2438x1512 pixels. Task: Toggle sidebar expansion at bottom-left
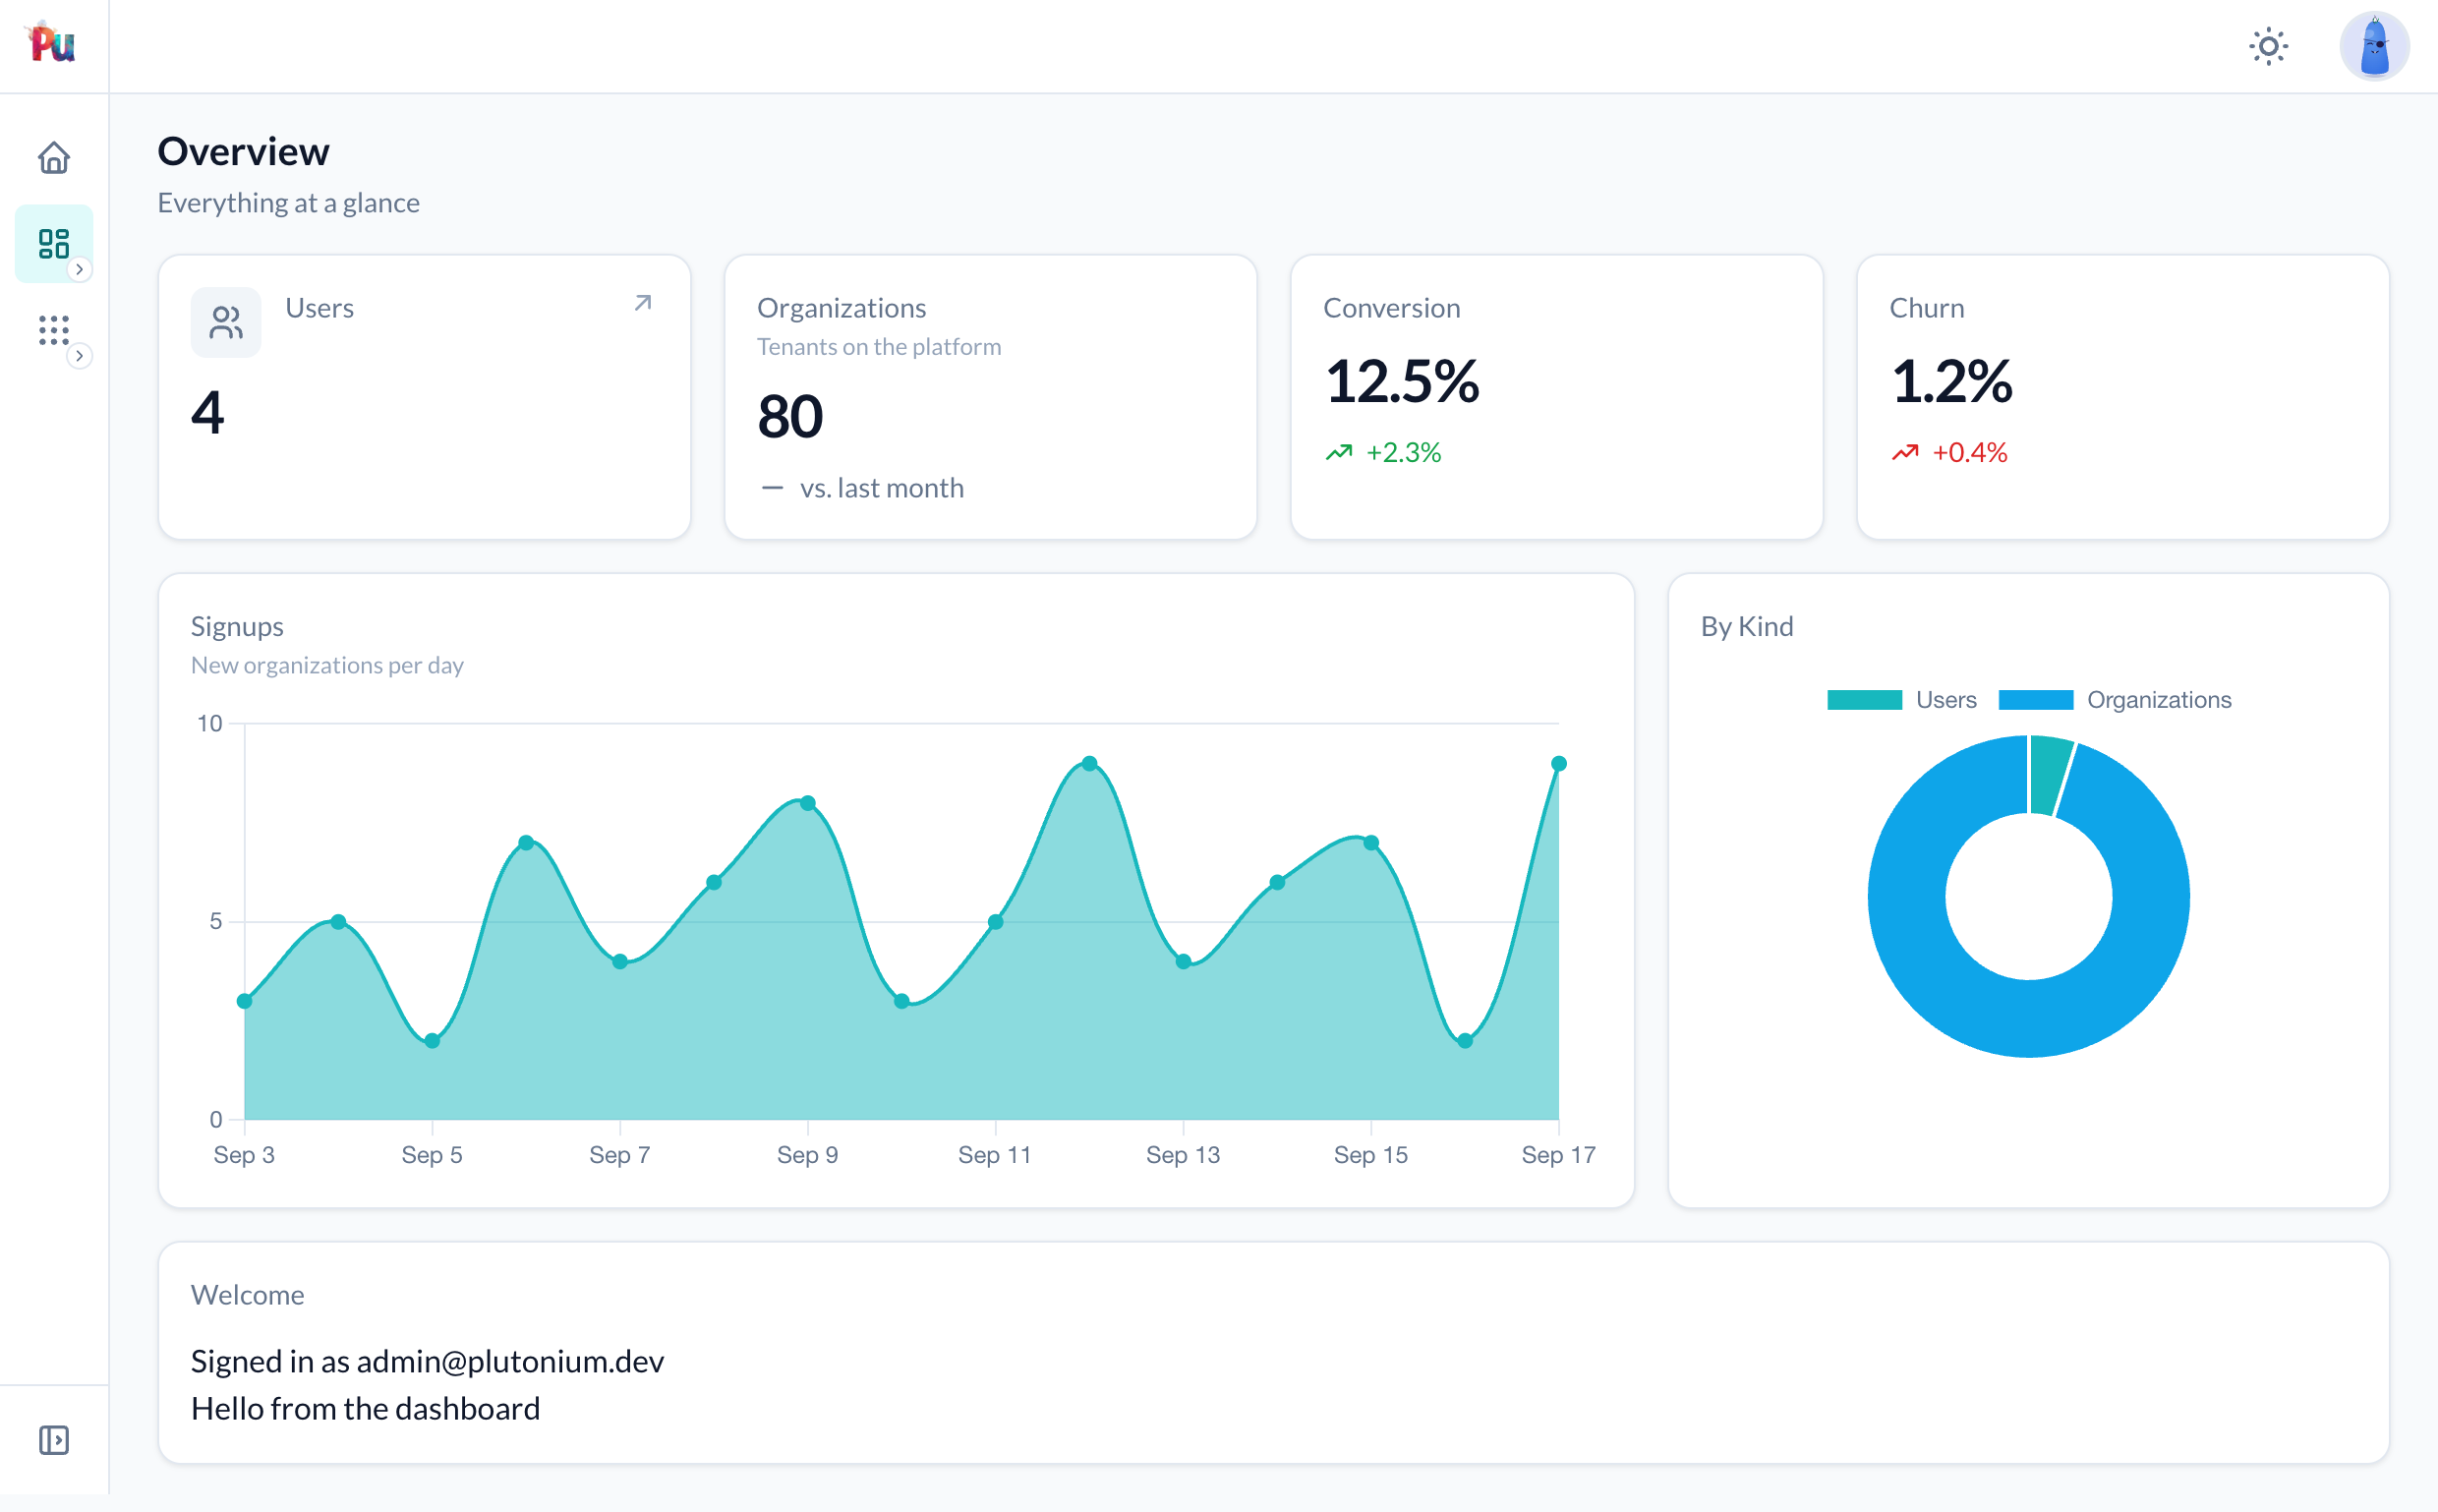point(54,1440)
